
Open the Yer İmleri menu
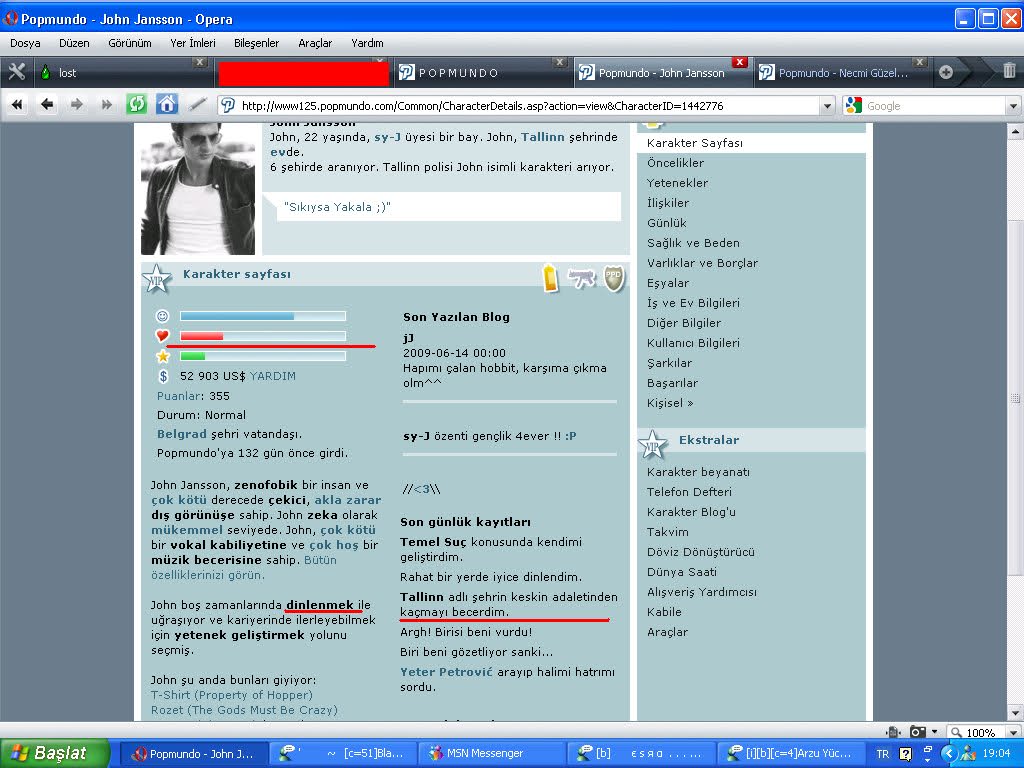(x=193, y=43)
